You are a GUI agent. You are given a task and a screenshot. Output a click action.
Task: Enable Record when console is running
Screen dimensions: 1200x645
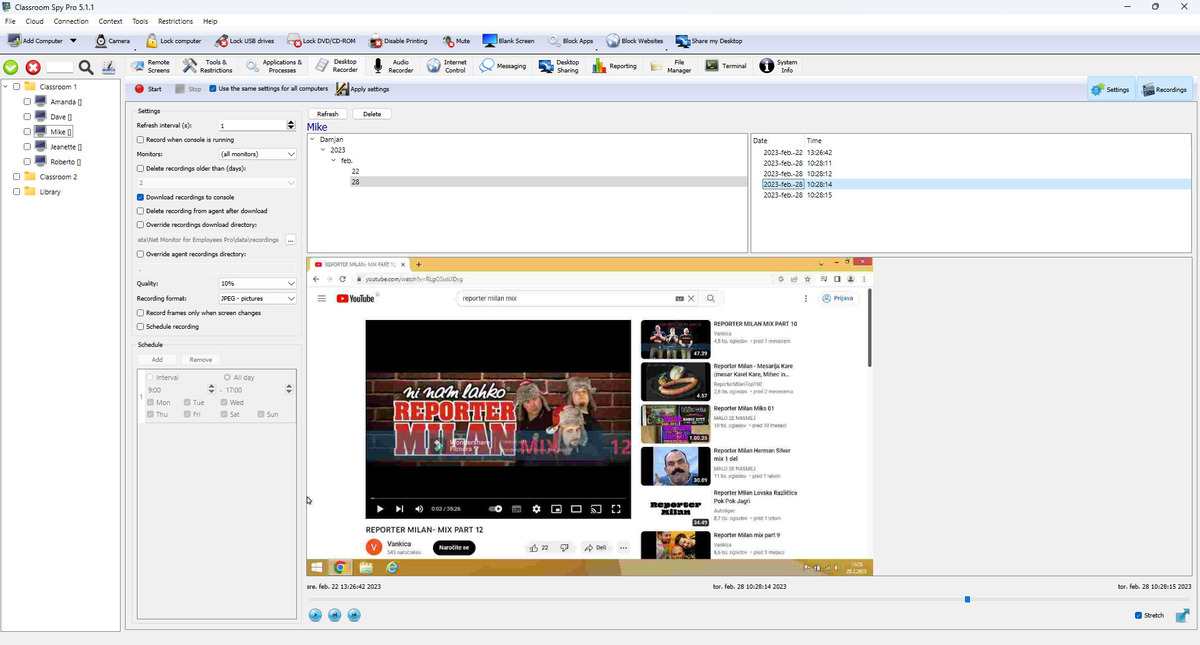tap(140, 138)
